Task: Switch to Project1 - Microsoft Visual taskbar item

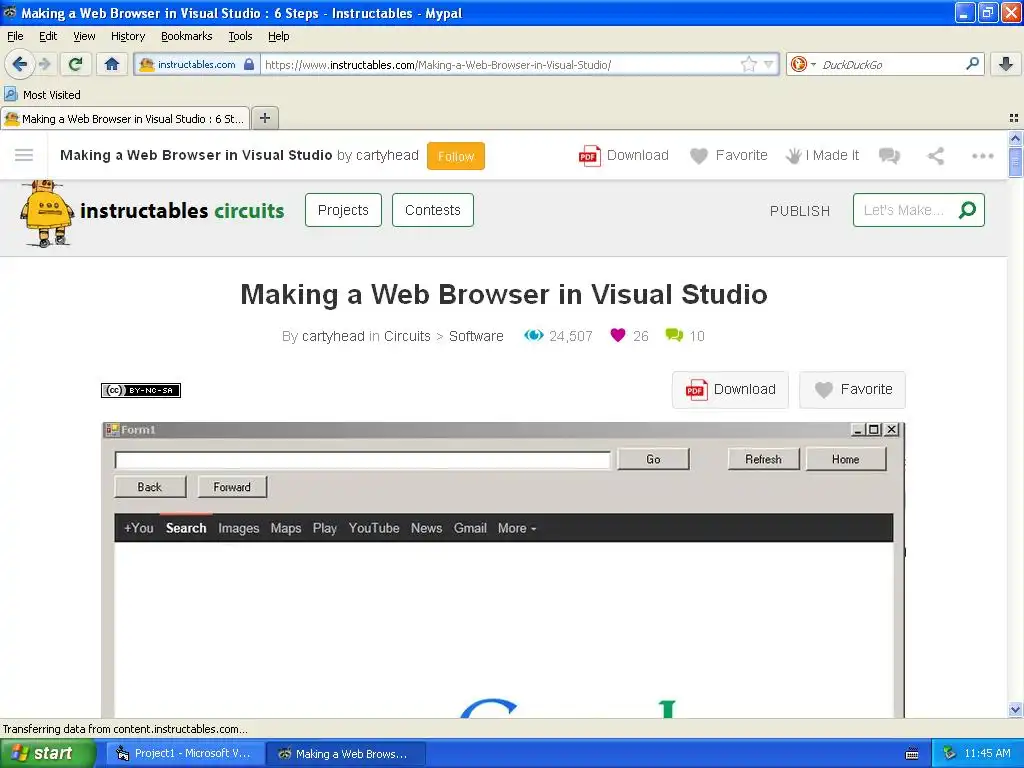Action: point(185,754)
